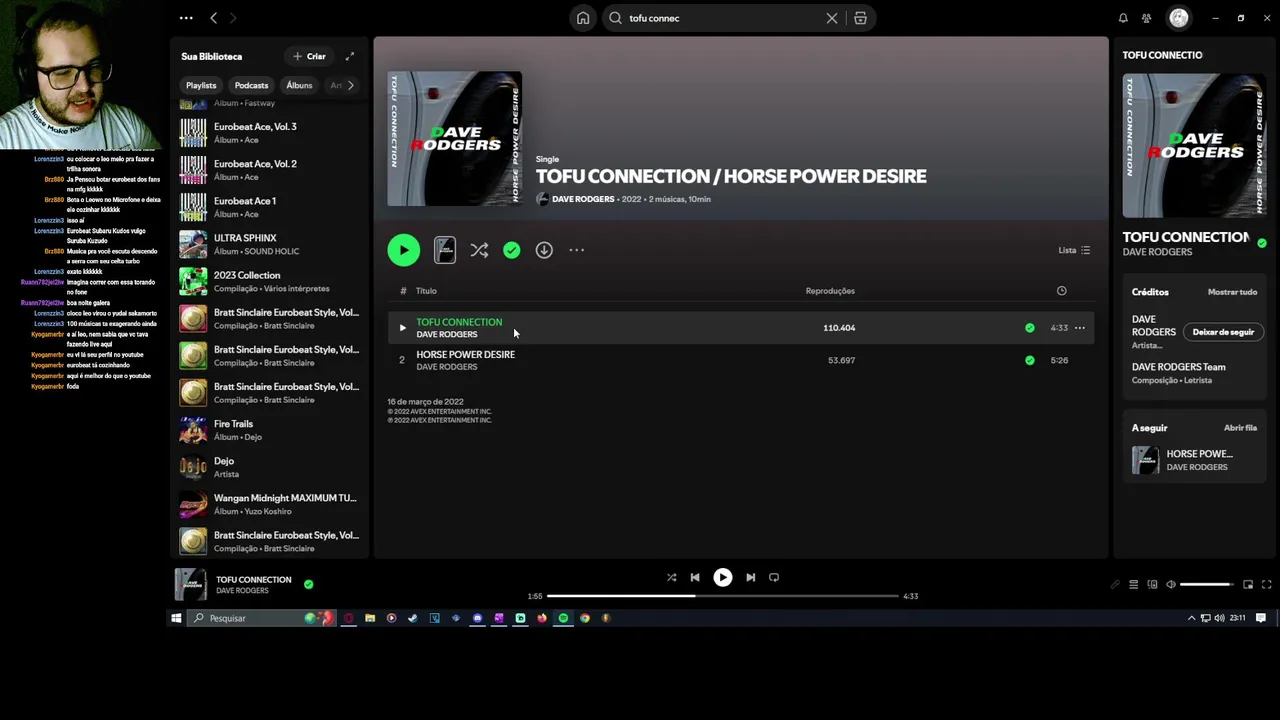This screenshot has height=720, width=1280.
Task: Skip to previous track
Action: coord(695,577)
